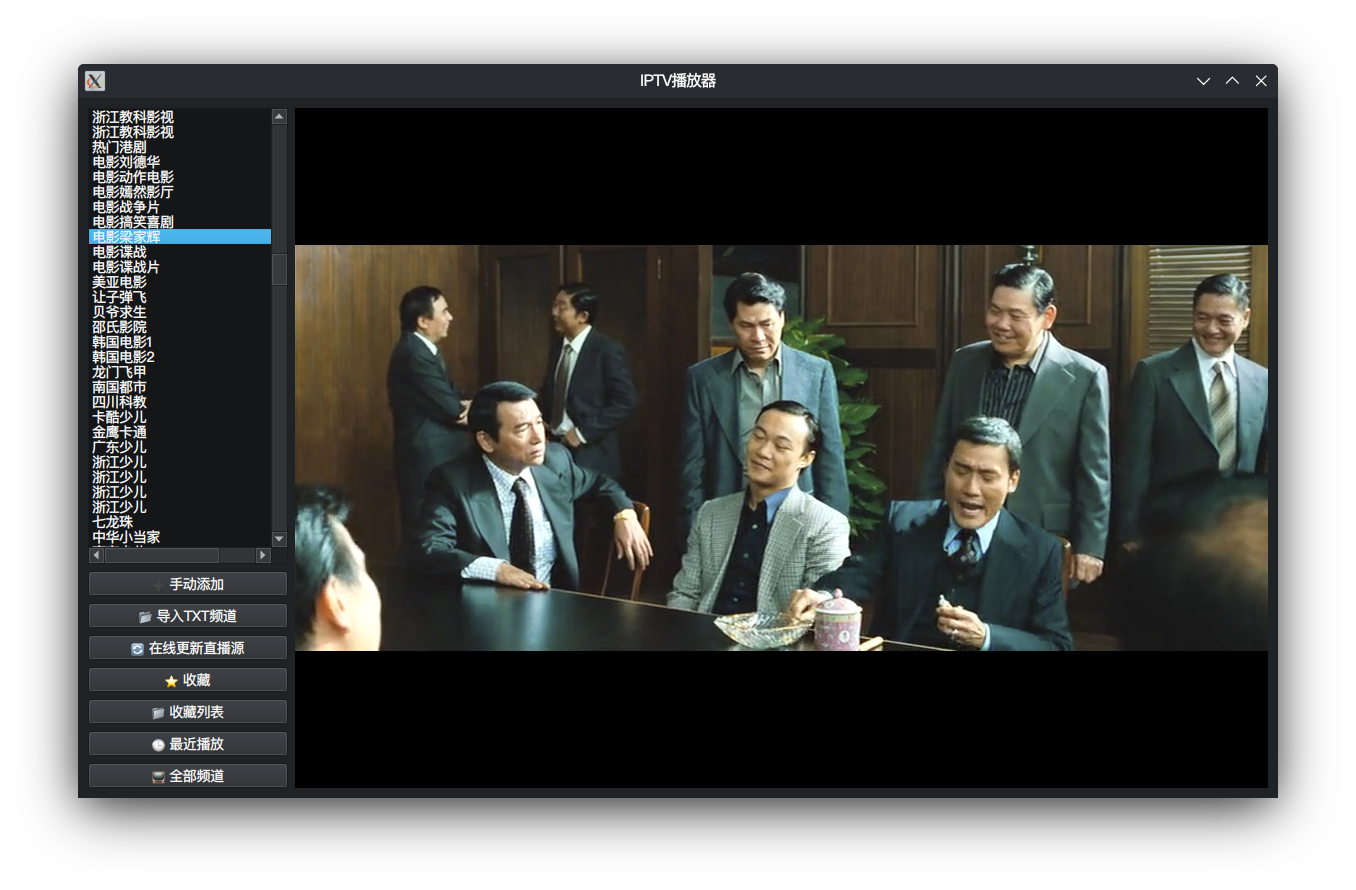Click the highlighted 电影梁家辉 channel

pyautogui.click(x=180, y=237)
